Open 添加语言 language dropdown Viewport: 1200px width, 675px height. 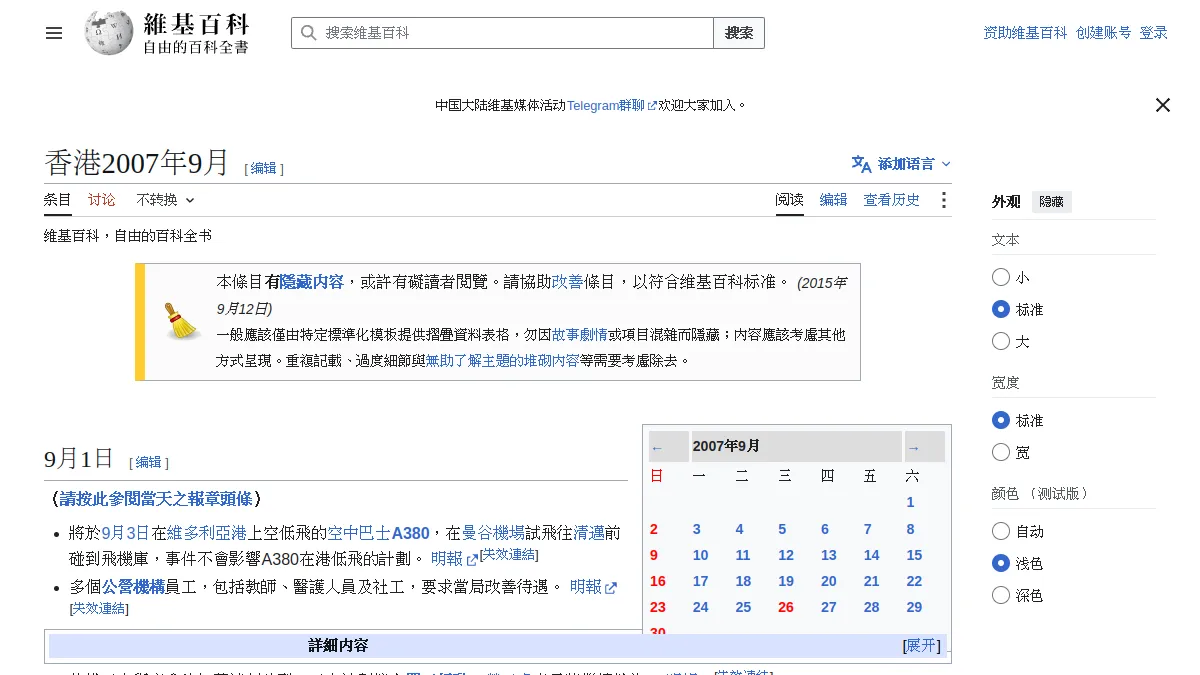pyautogui.click(x=901, y=163)
